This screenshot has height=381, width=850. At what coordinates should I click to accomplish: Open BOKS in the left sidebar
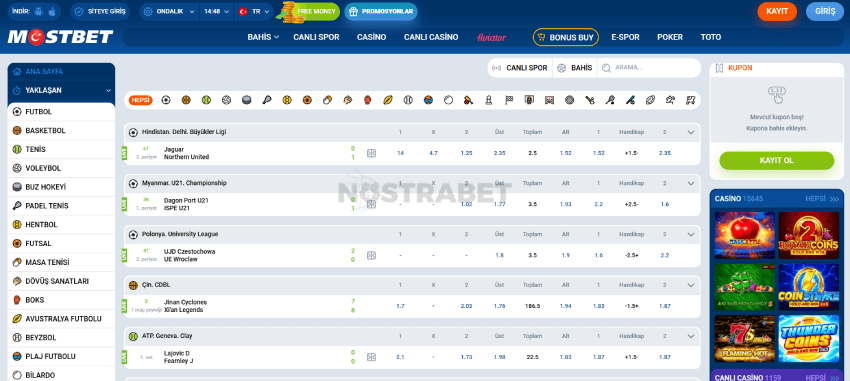61,300
